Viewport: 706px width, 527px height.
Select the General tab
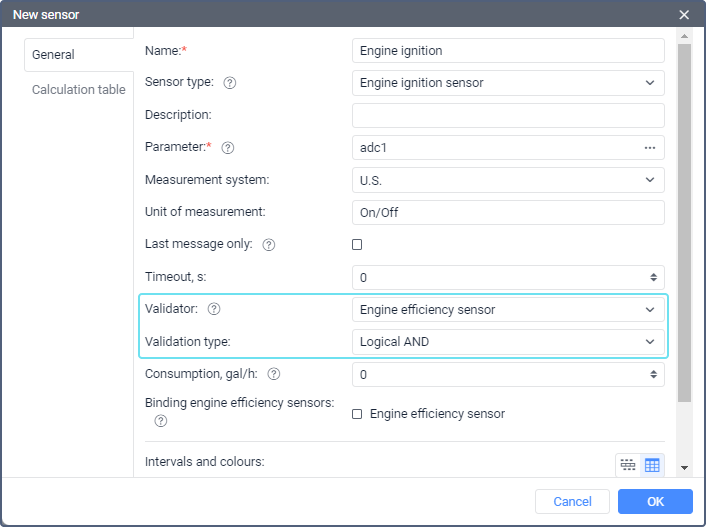pos(54,55)
